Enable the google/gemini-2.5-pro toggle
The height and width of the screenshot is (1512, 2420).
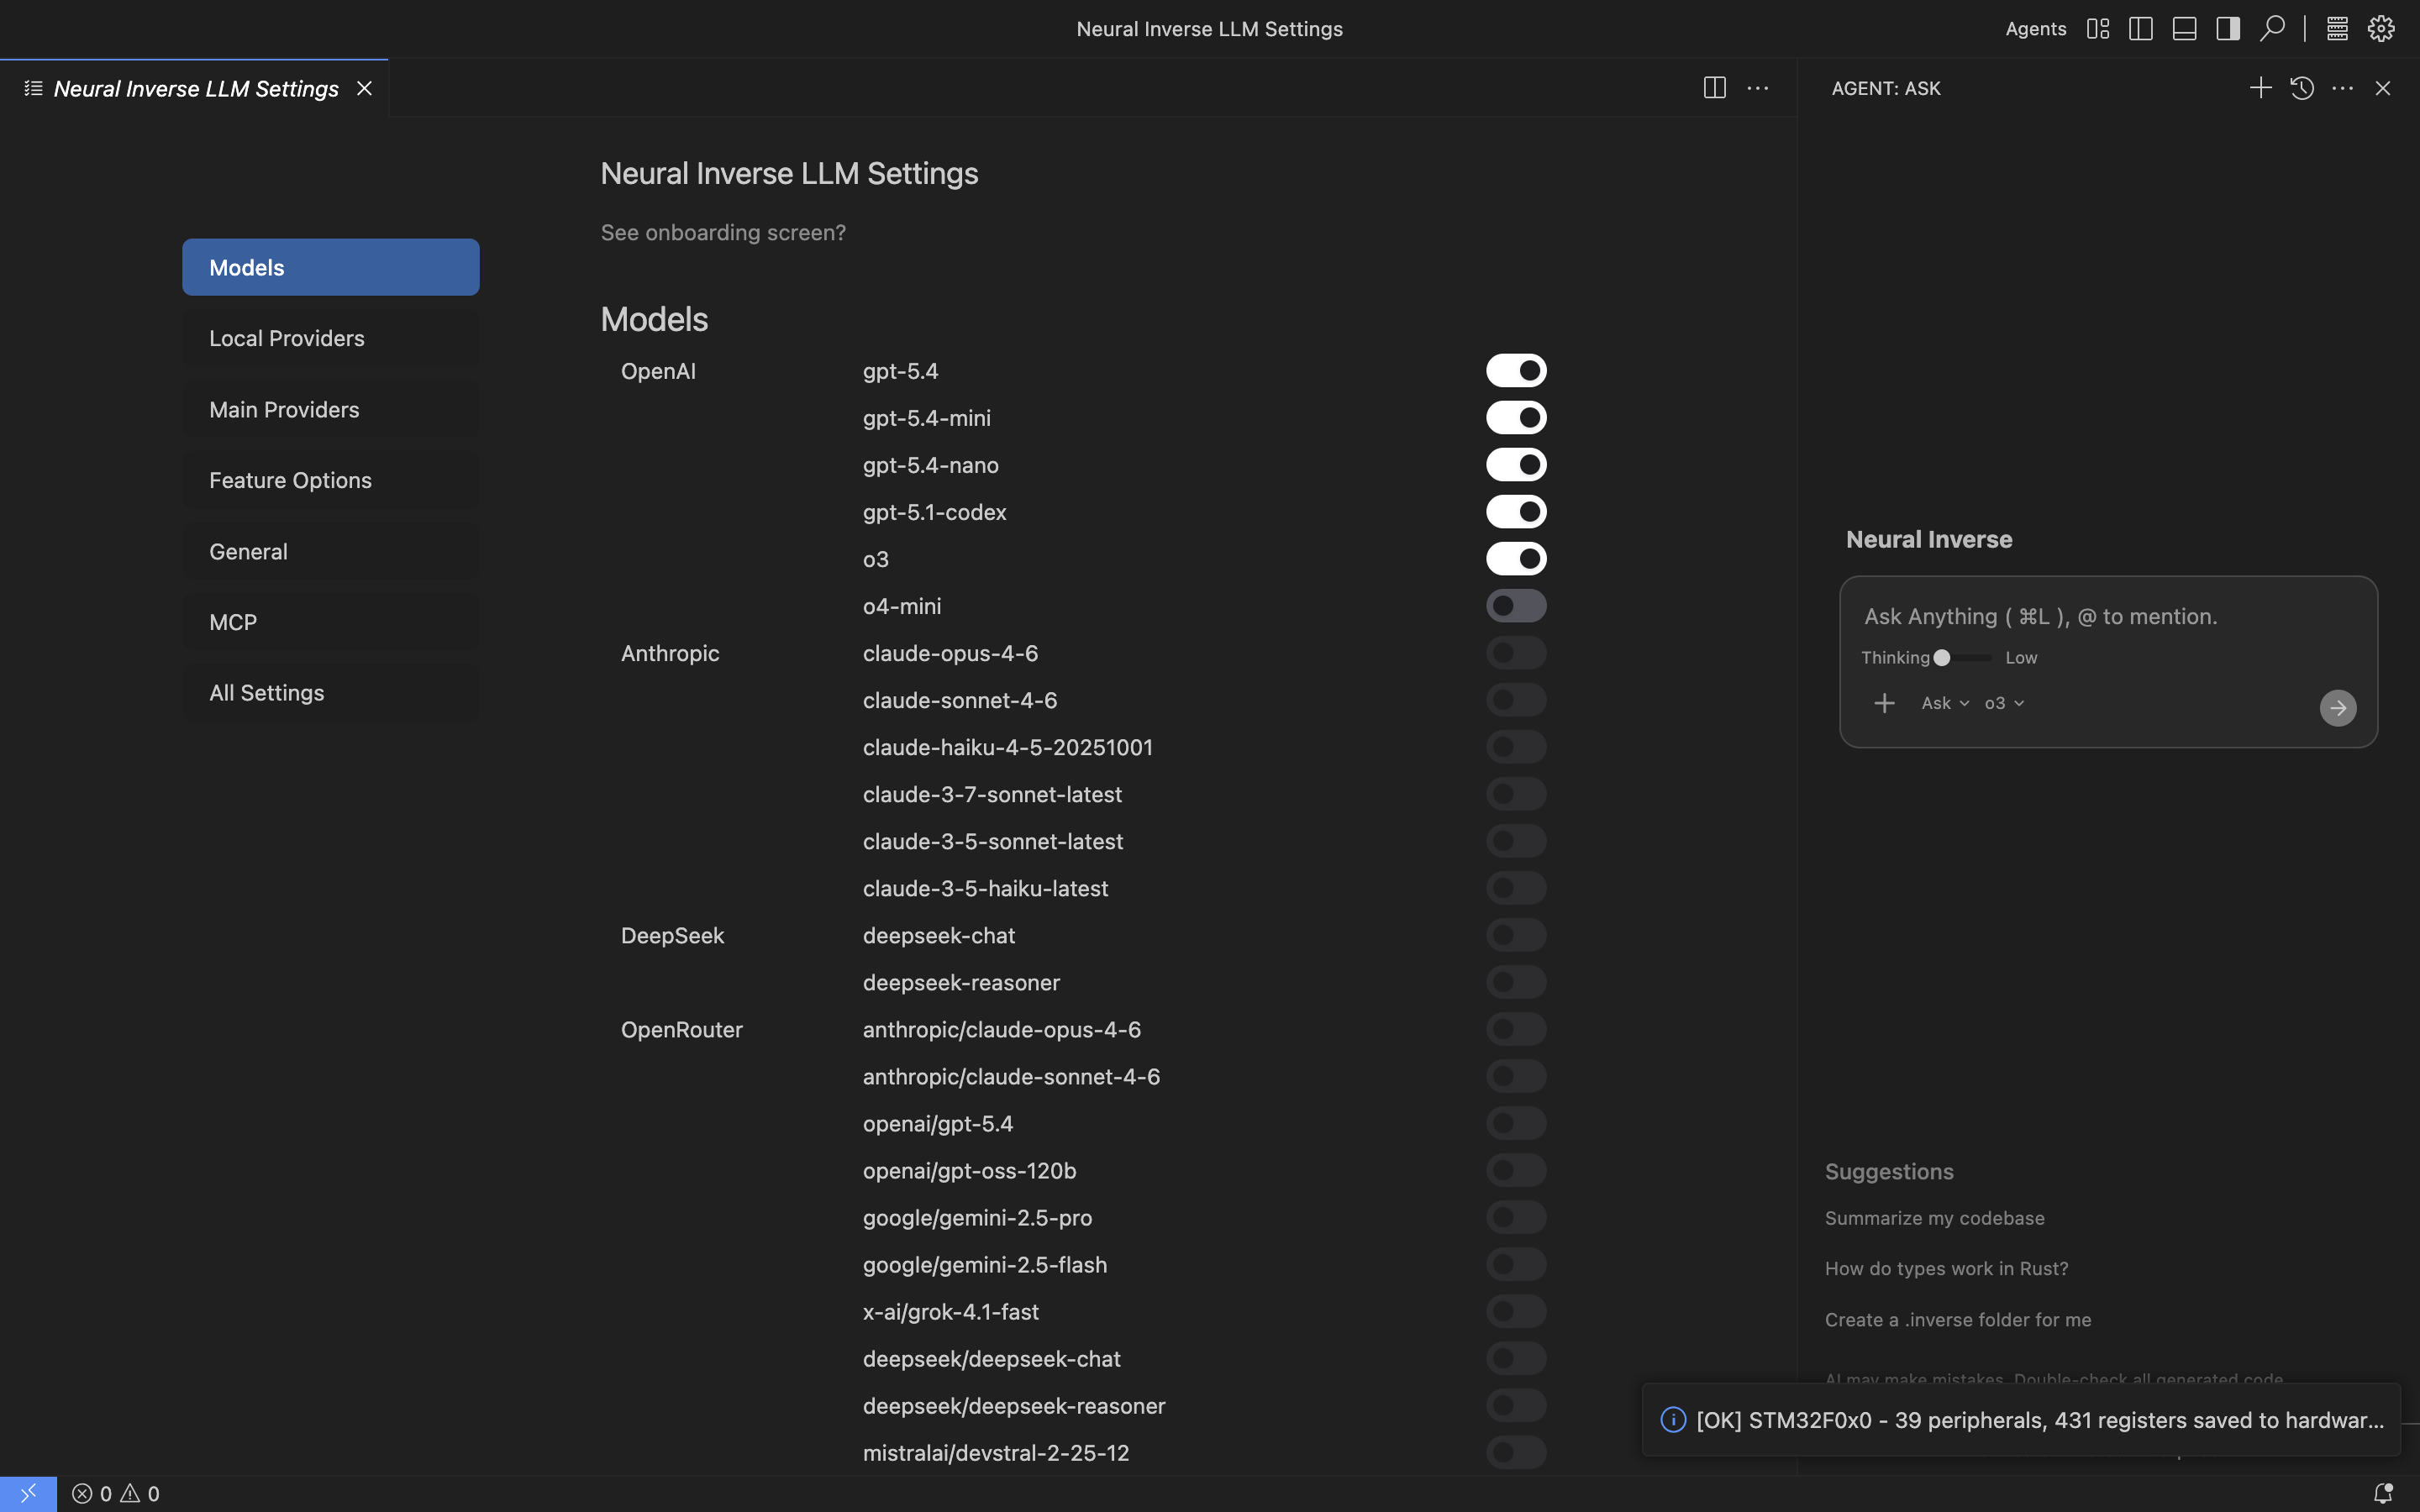1516,1217
